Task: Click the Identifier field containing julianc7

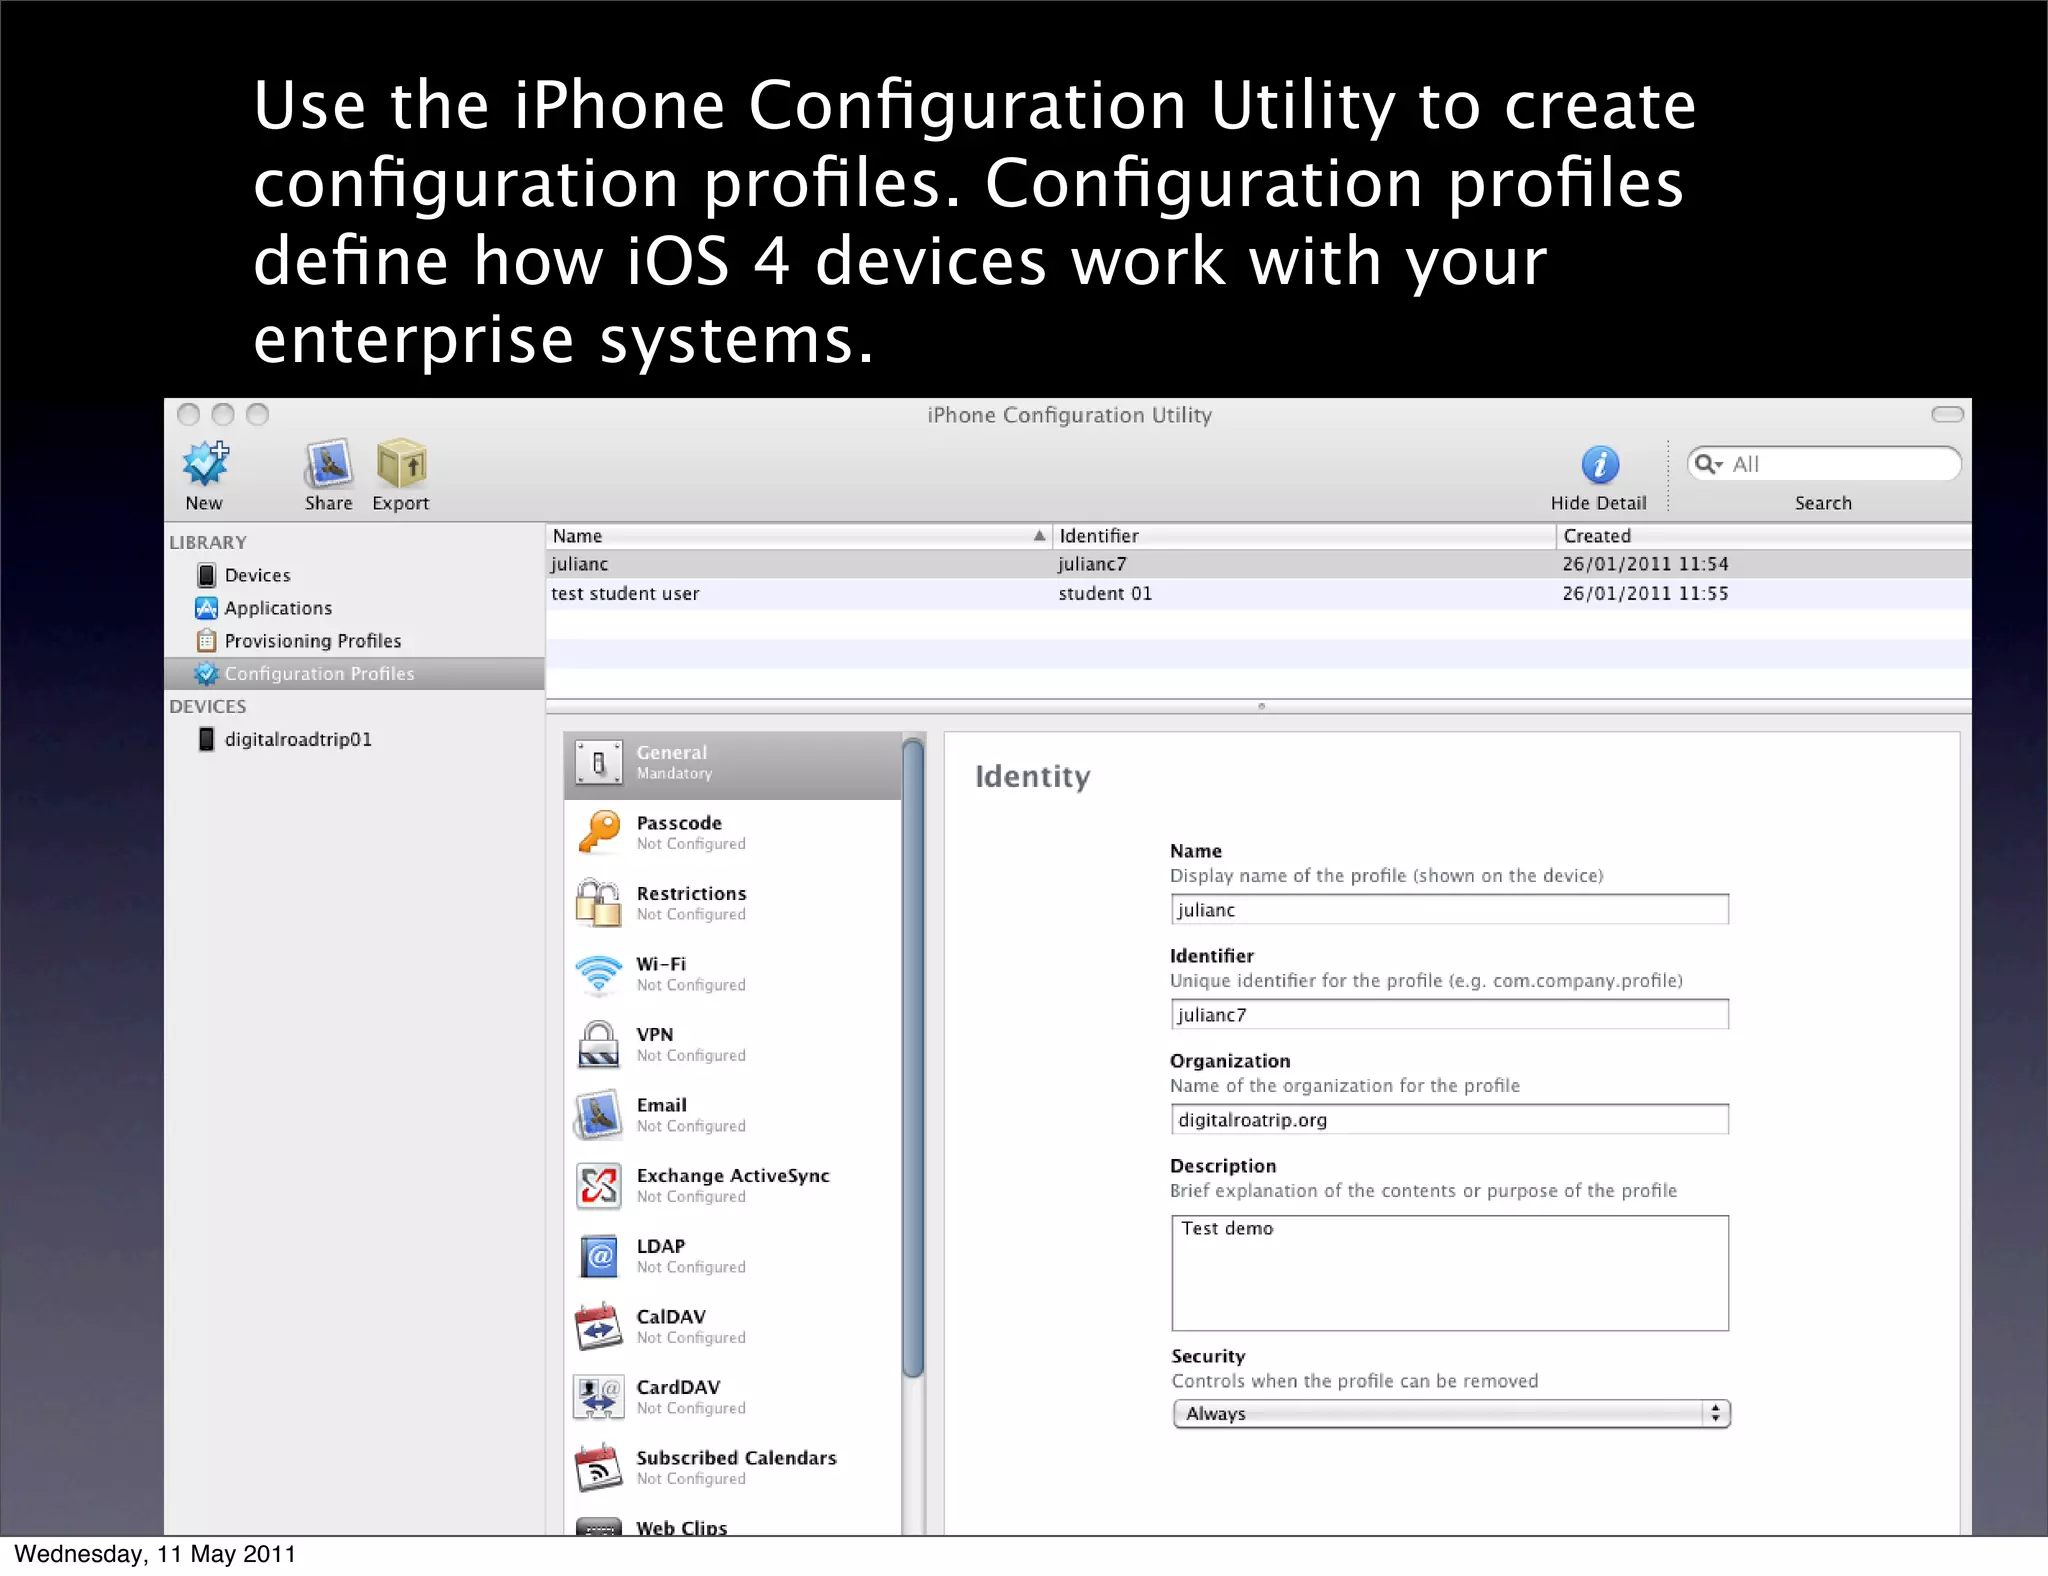Action: pos(1449,1015)
